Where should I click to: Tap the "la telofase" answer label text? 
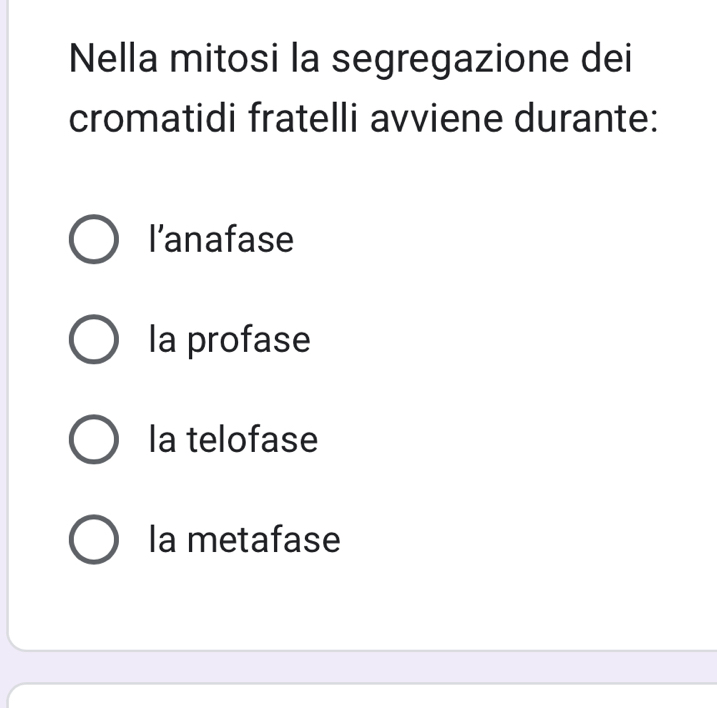233,441
